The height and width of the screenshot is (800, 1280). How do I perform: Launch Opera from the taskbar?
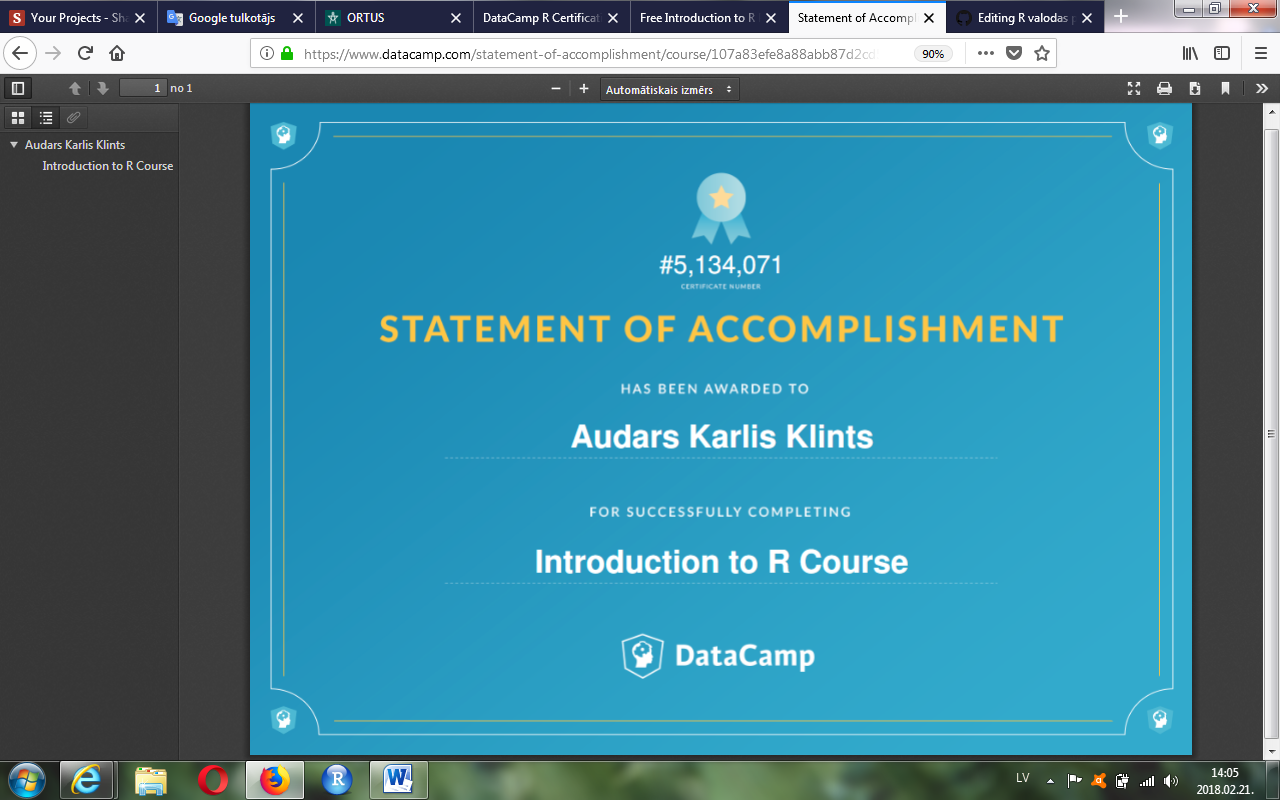tap(212, 779)
